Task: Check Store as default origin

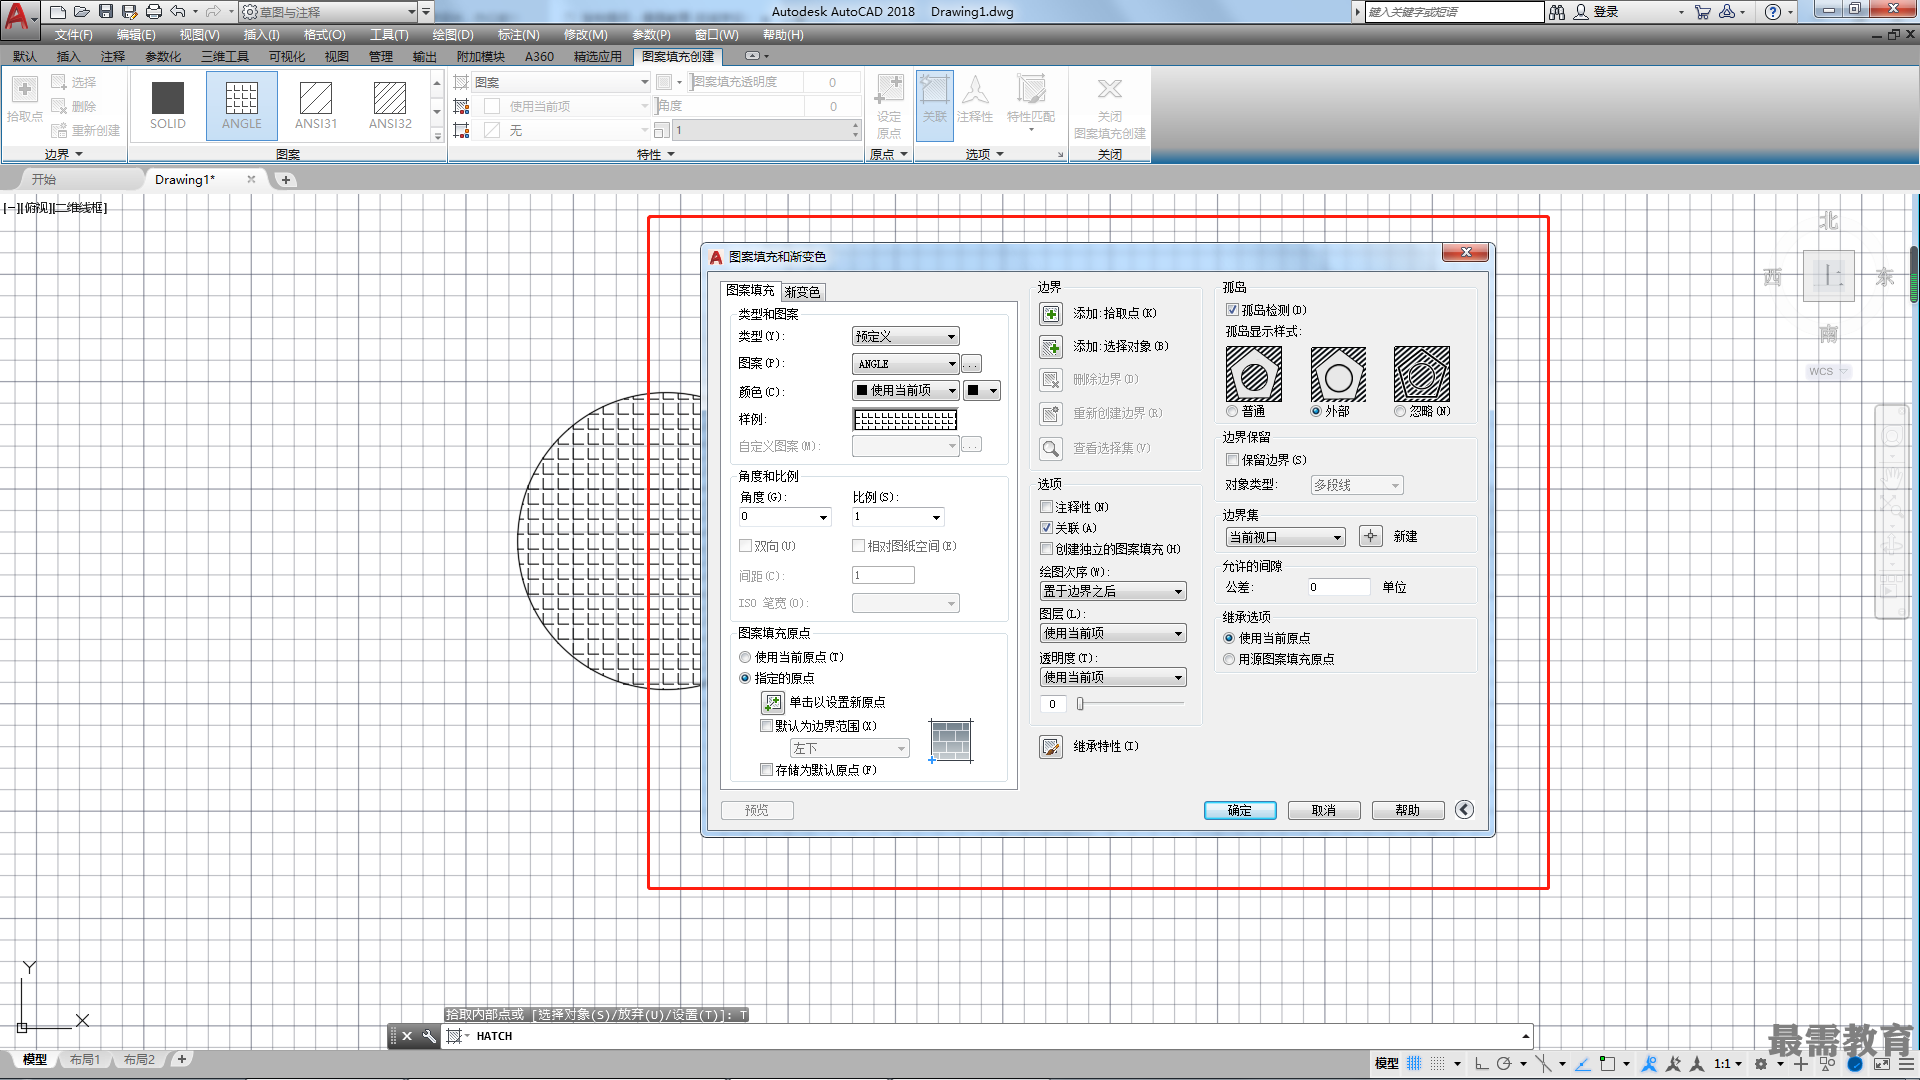Action: point(766,770)
